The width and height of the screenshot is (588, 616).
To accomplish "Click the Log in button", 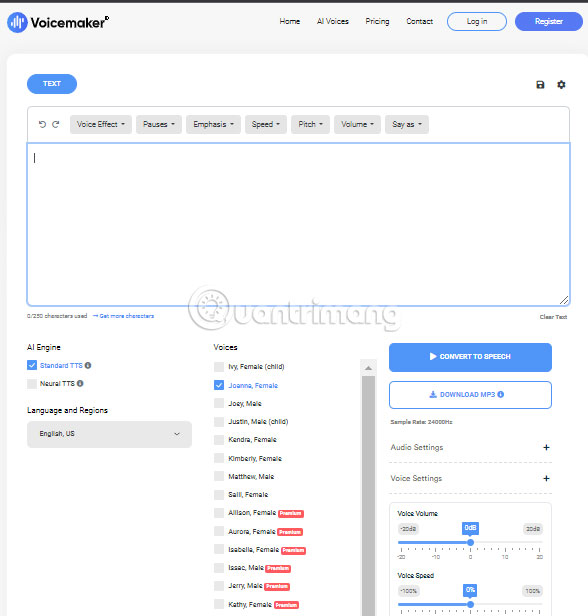I will click(x=477, y=22).
